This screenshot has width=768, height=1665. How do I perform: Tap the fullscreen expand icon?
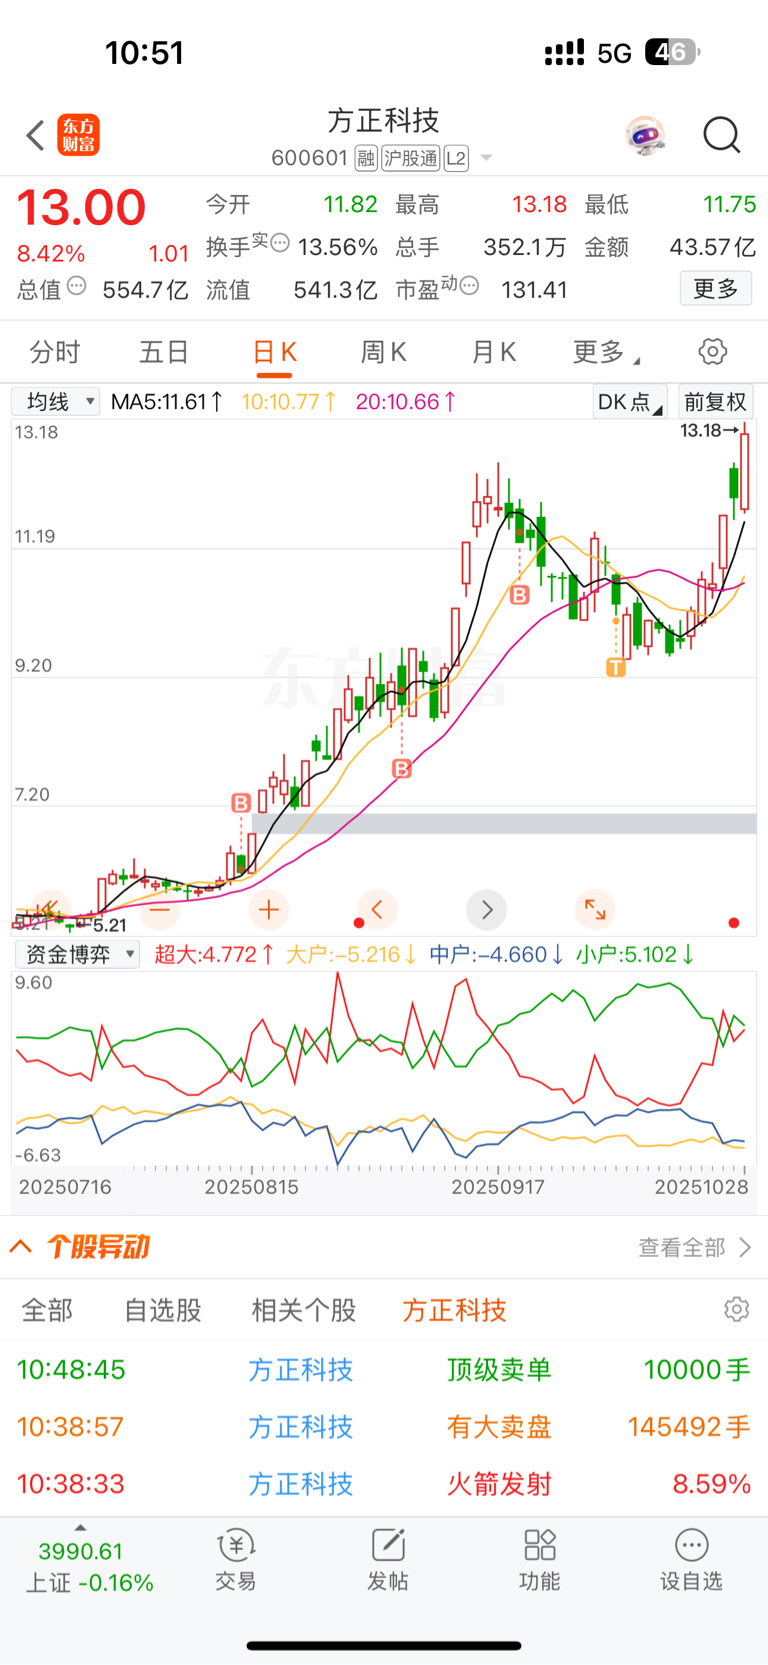(596, 909)
